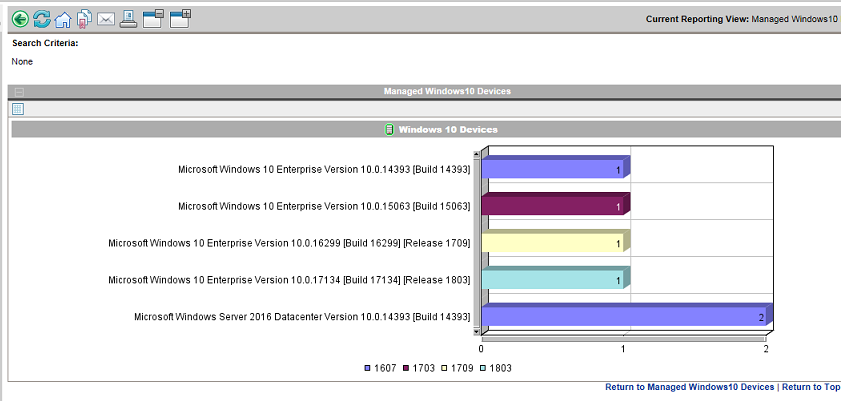Click label ending in '[Release 1803]'
Viewport: 841px width, 401px height.
(289, 280)
